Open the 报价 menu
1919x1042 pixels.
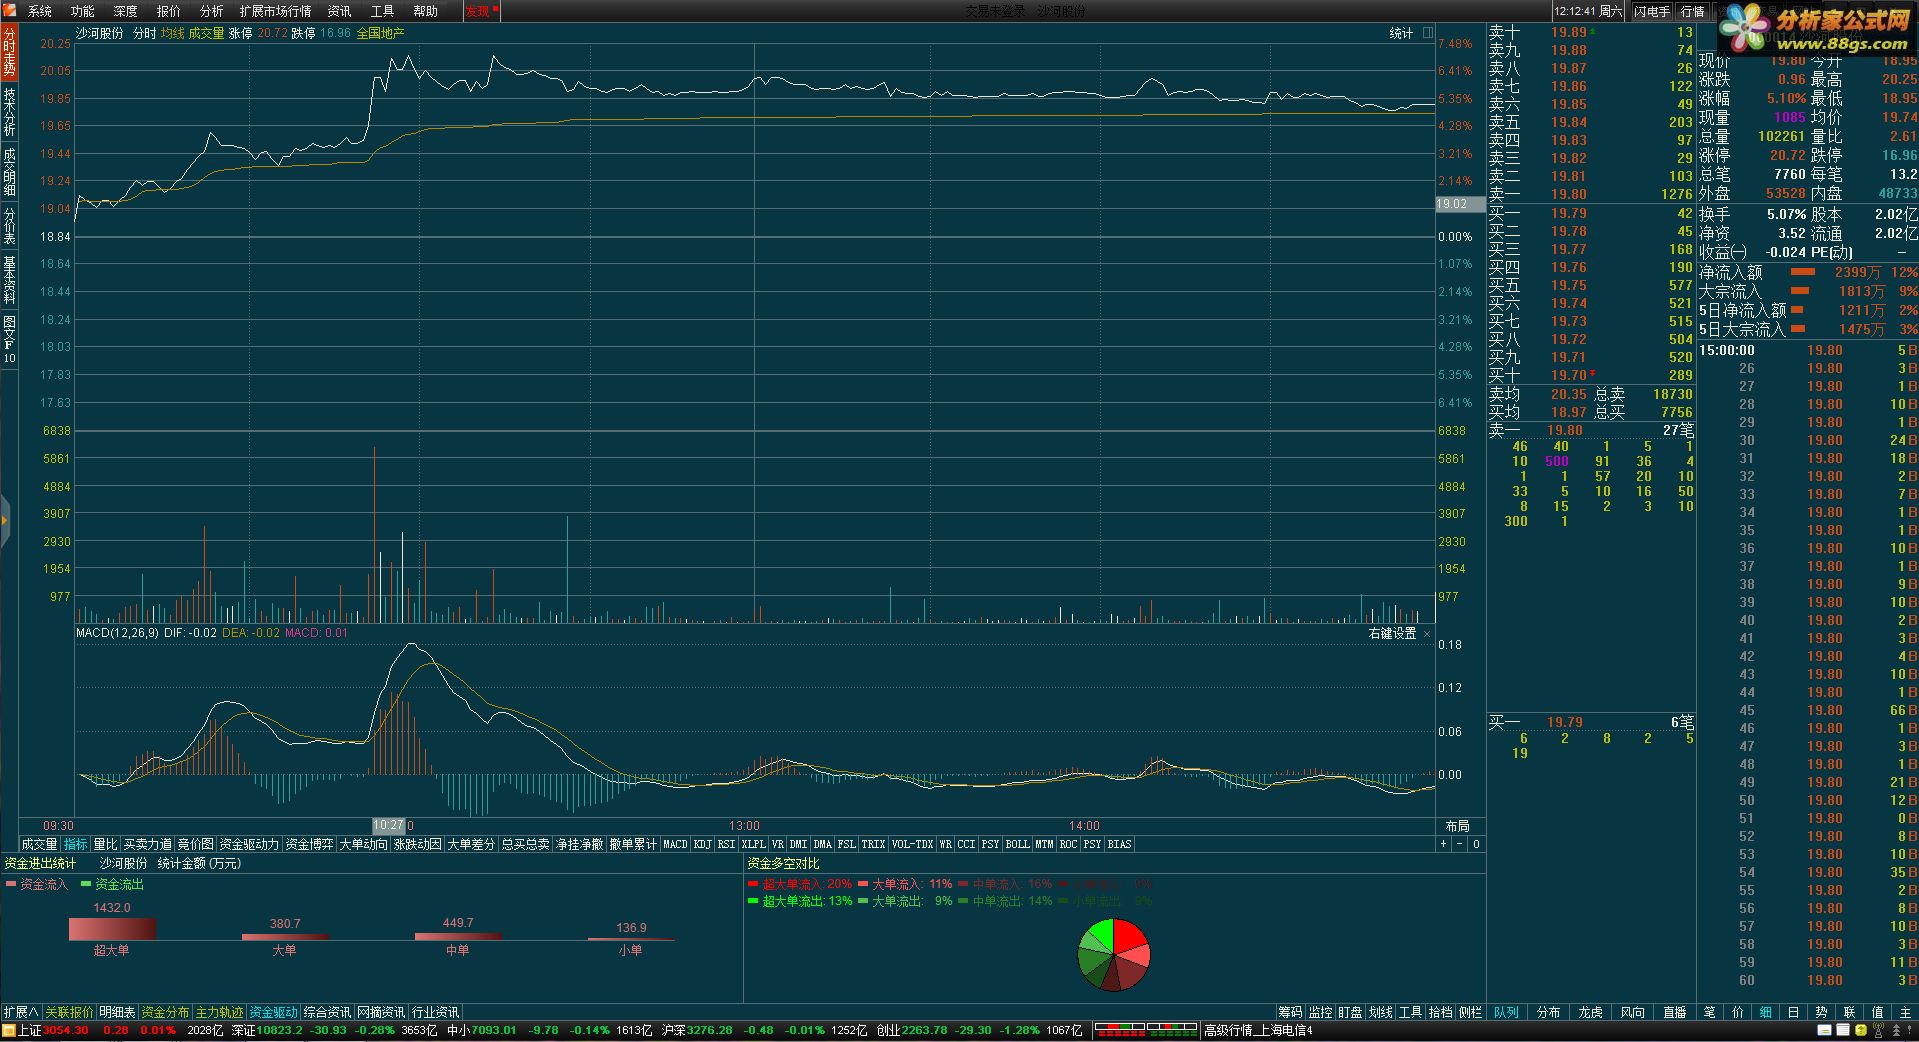[x=169, y=11]
